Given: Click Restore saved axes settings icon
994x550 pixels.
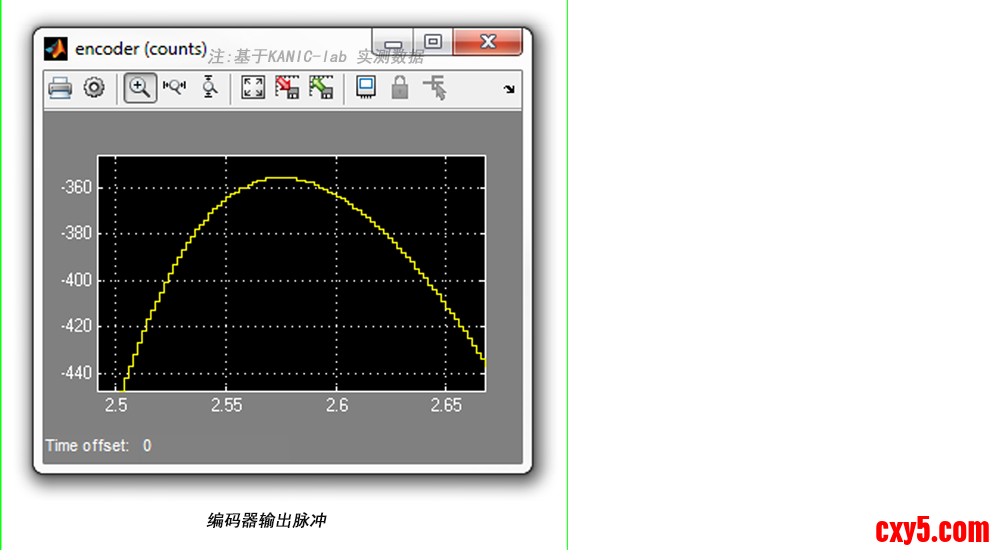Looking at the screenshot, I should [321, 88].
